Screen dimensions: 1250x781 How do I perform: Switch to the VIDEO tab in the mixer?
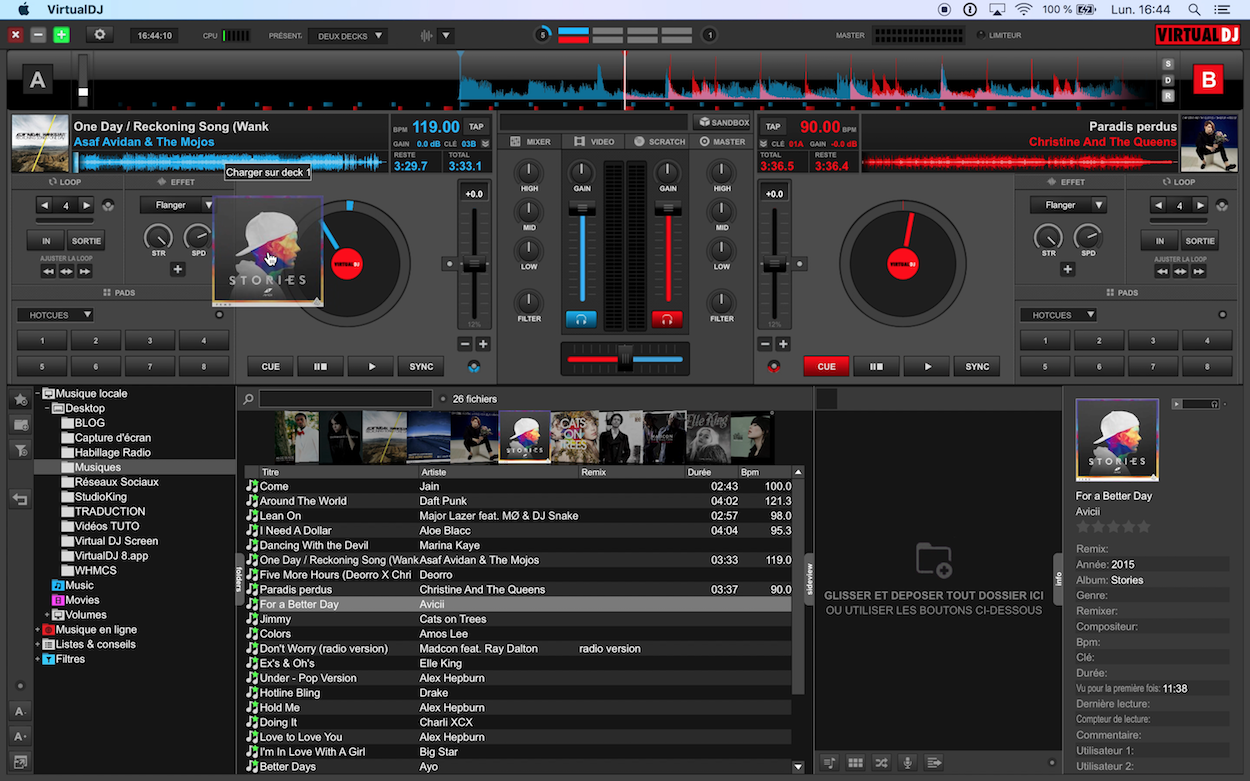click(594, 142)
